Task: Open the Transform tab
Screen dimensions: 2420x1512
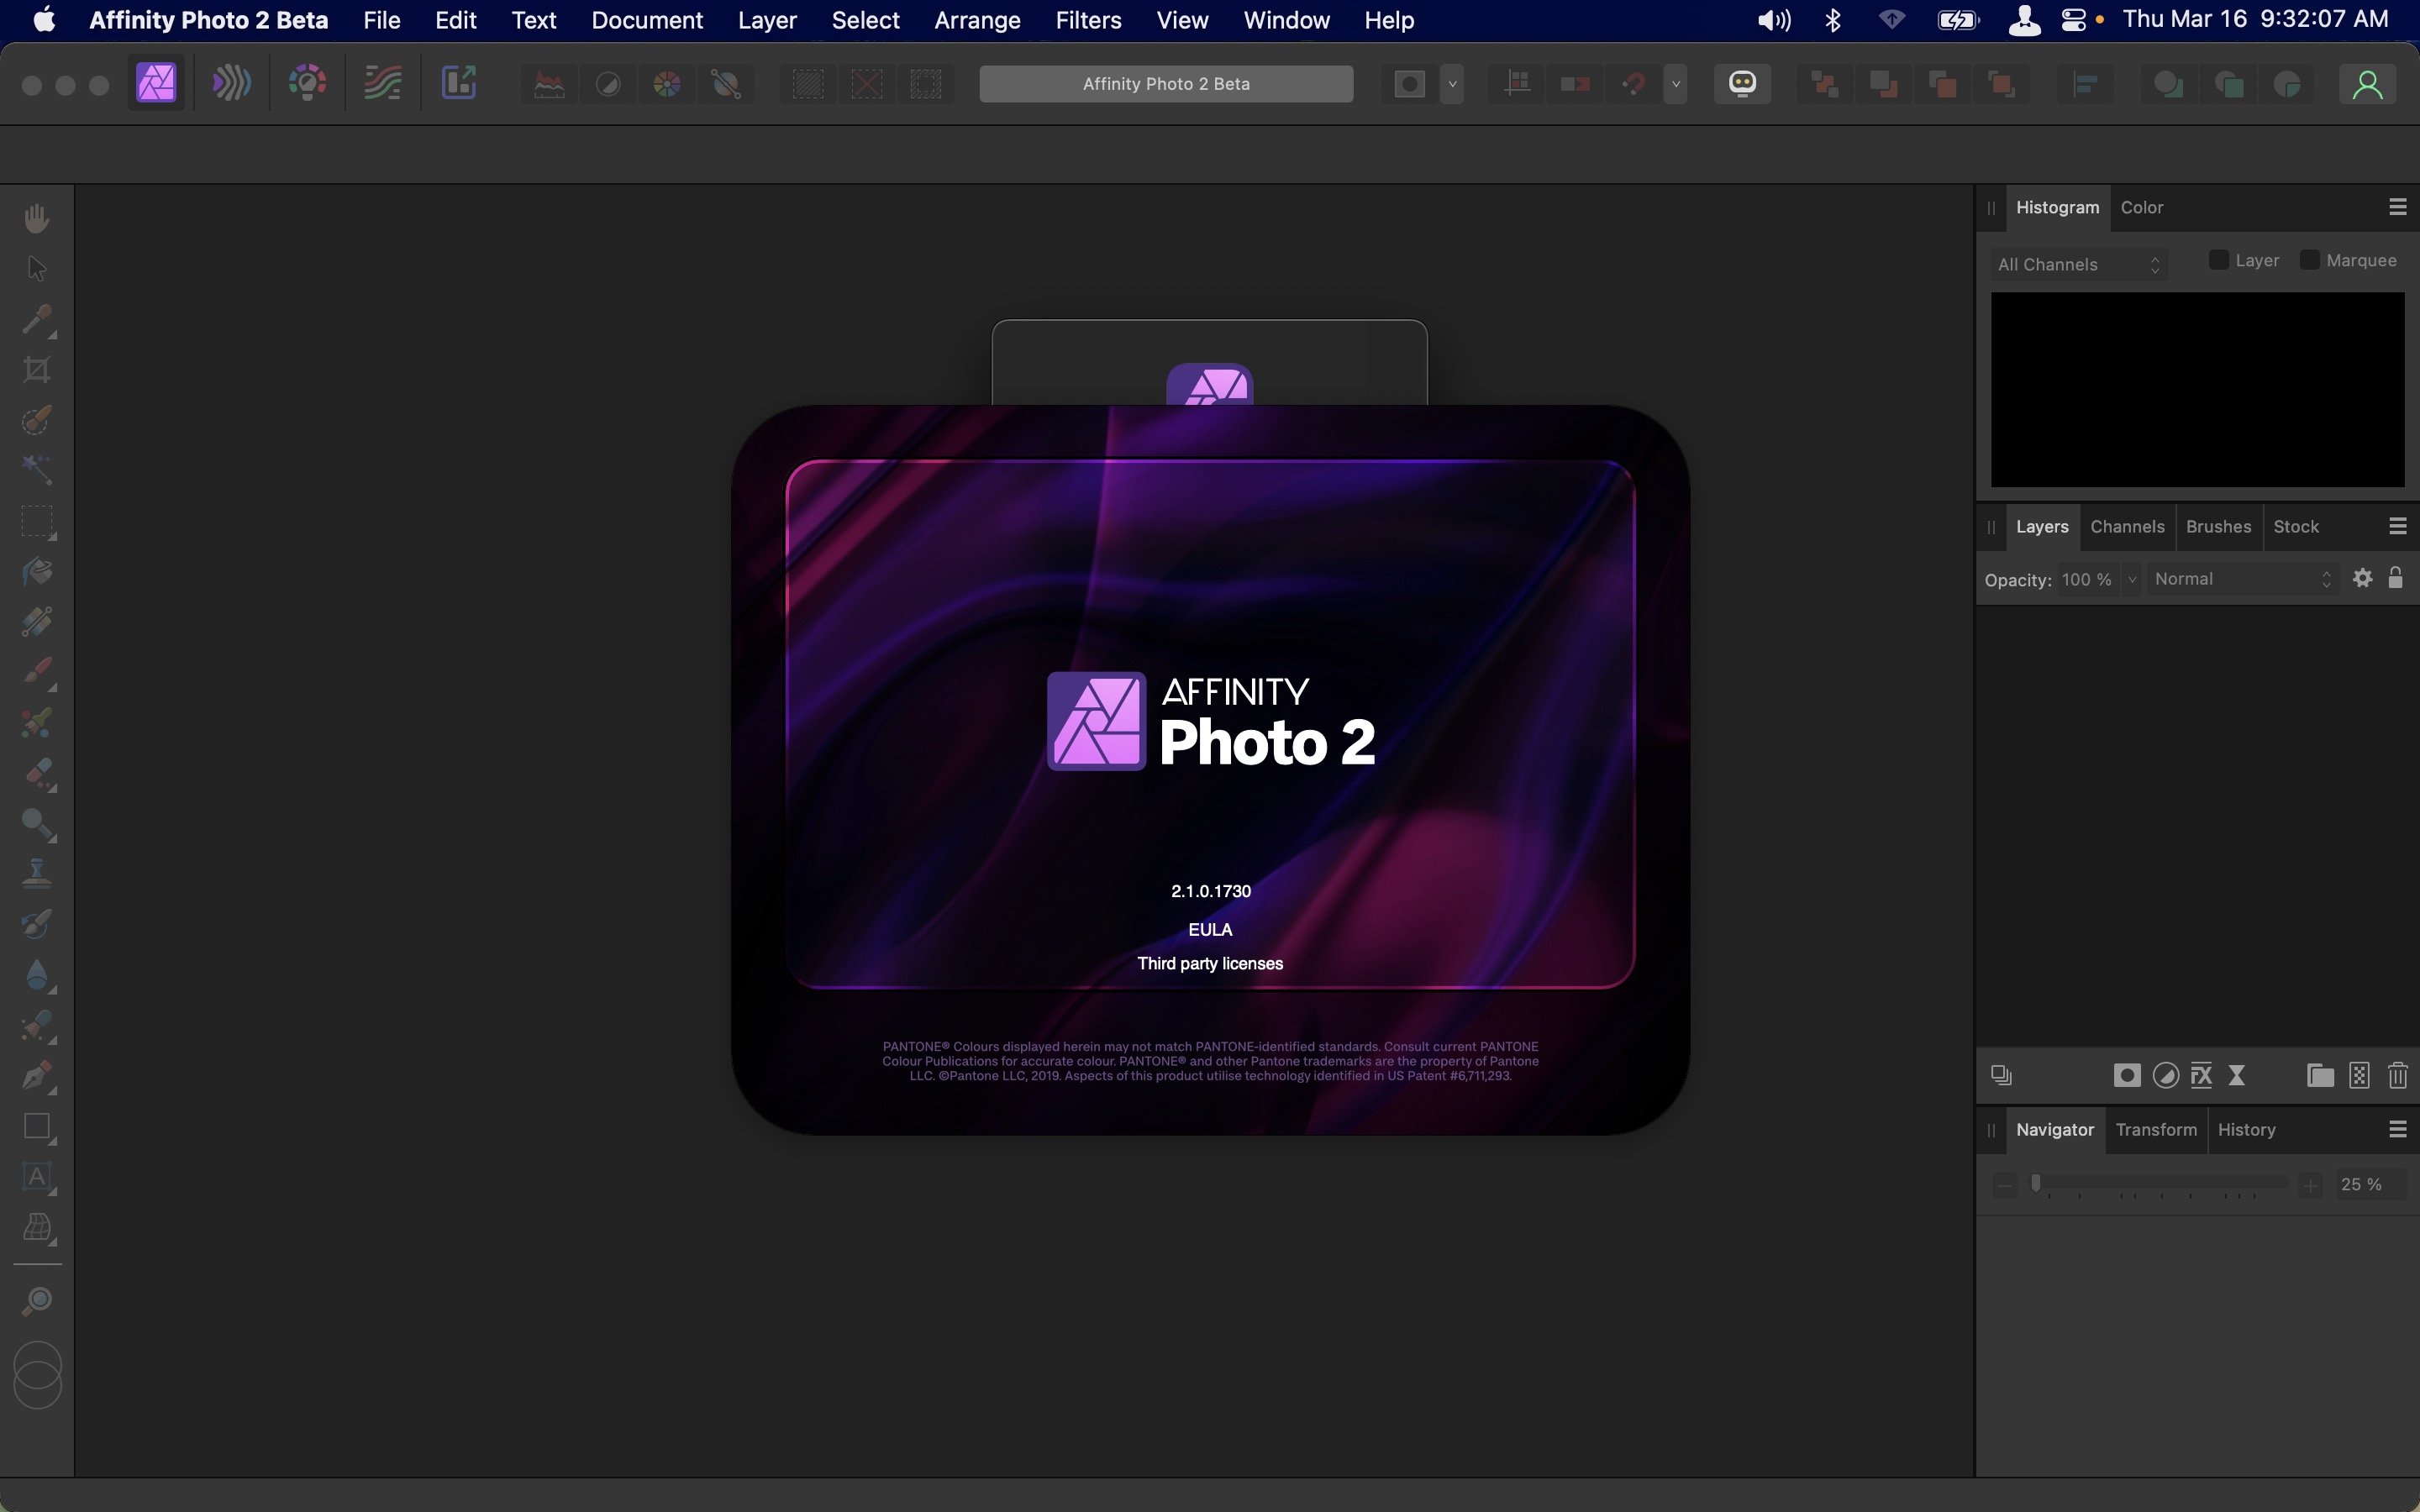Action: [x=2156, y=1129]
